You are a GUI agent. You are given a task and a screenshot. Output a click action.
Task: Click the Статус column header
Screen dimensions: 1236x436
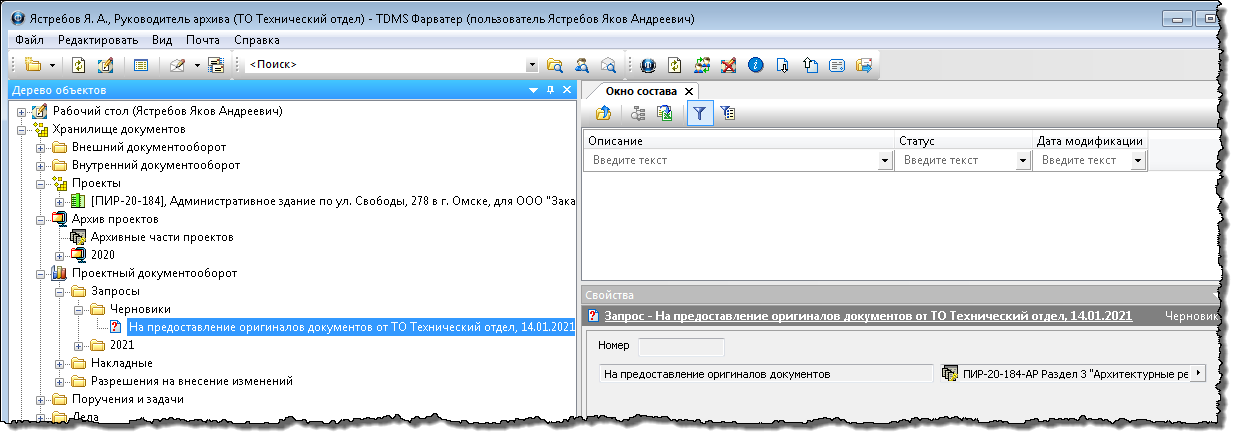[963, 142]
